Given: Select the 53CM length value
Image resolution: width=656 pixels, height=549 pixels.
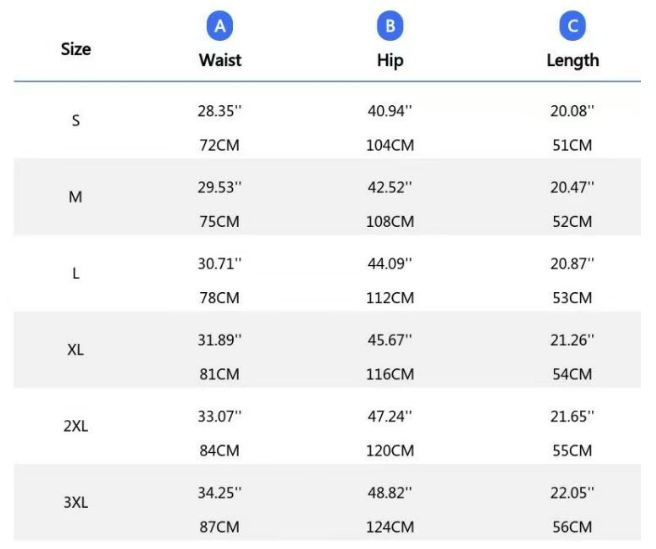Looking at the screenshot, I should click(x=572, y=298).
